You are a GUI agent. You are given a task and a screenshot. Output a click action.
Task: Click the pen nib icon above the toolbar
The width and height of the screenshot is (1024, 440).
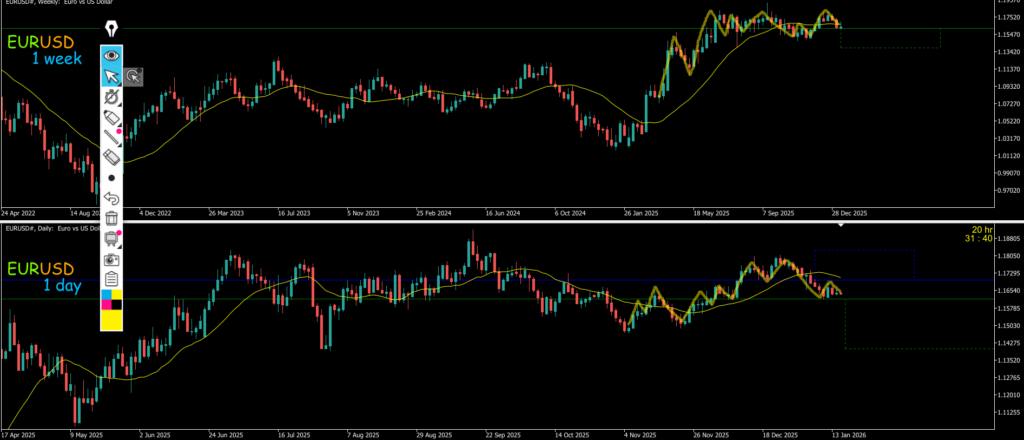click(111, 27)
